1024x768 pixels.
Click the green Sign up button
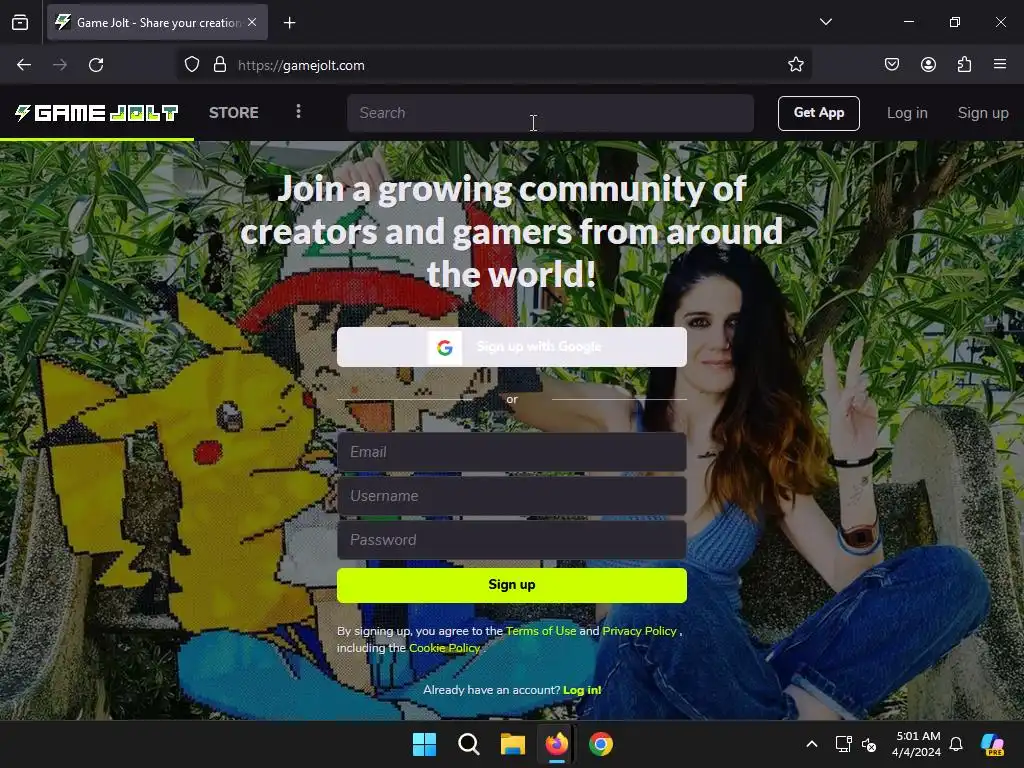coord(512,585)
